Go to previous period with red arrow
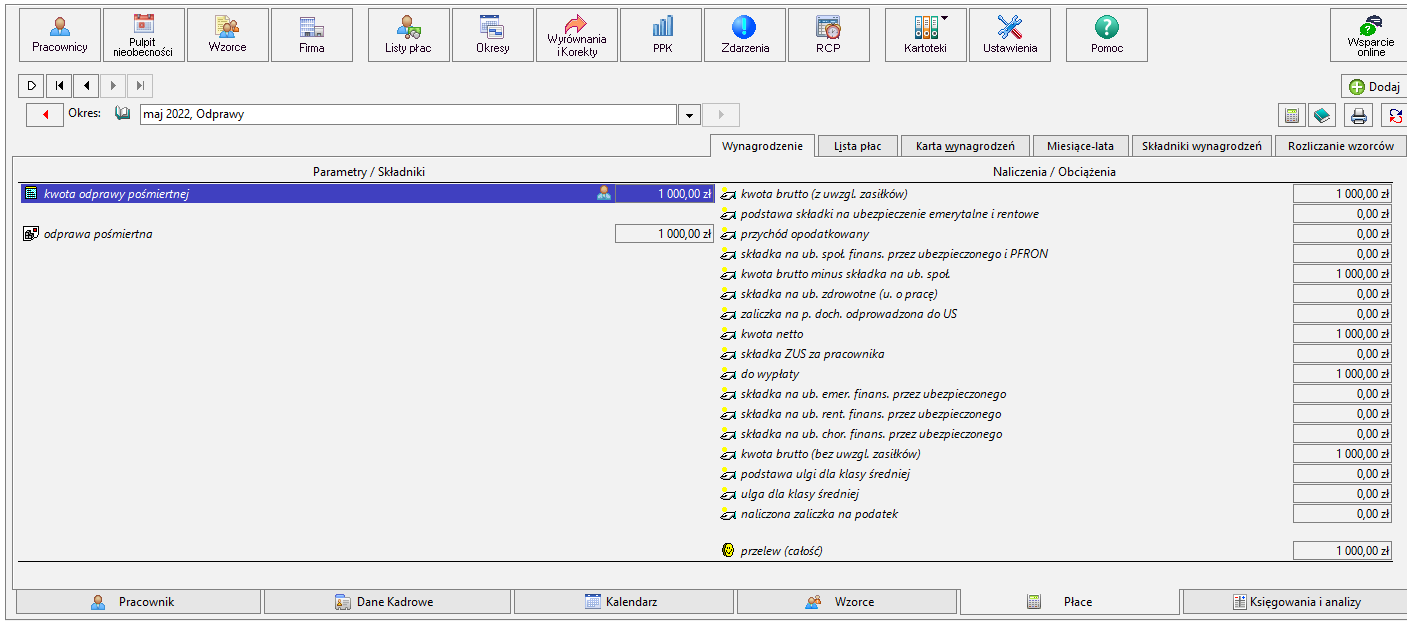Image resolution: width=1407 pixels, height=636 pixels. [x=45, y=114]
